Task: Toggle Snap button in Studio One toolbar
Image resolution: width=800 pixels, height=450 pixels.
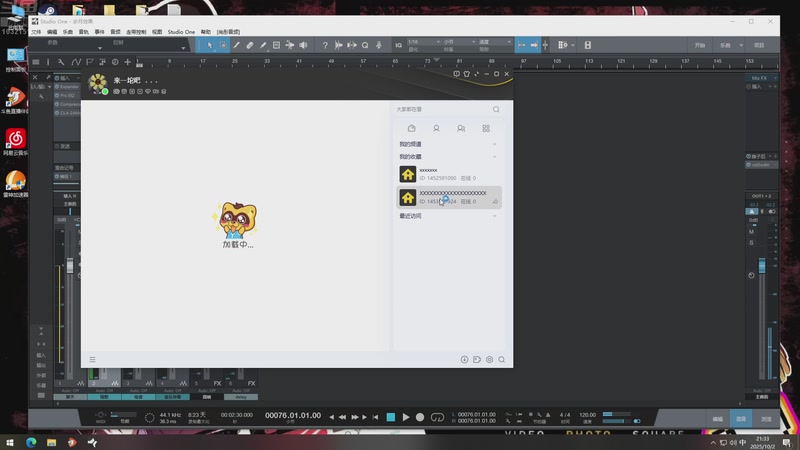Action: tap(521, 45)
